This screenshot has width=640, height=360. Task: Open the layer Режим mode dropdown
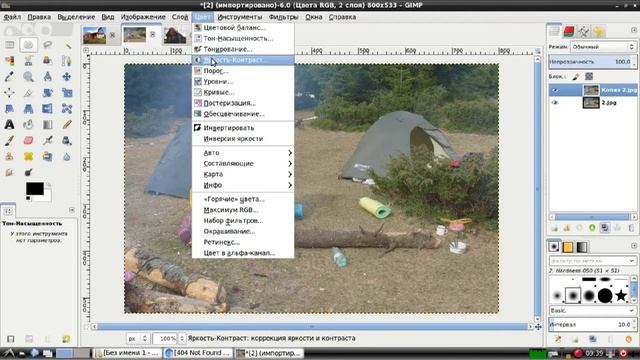tap(603, 47)
